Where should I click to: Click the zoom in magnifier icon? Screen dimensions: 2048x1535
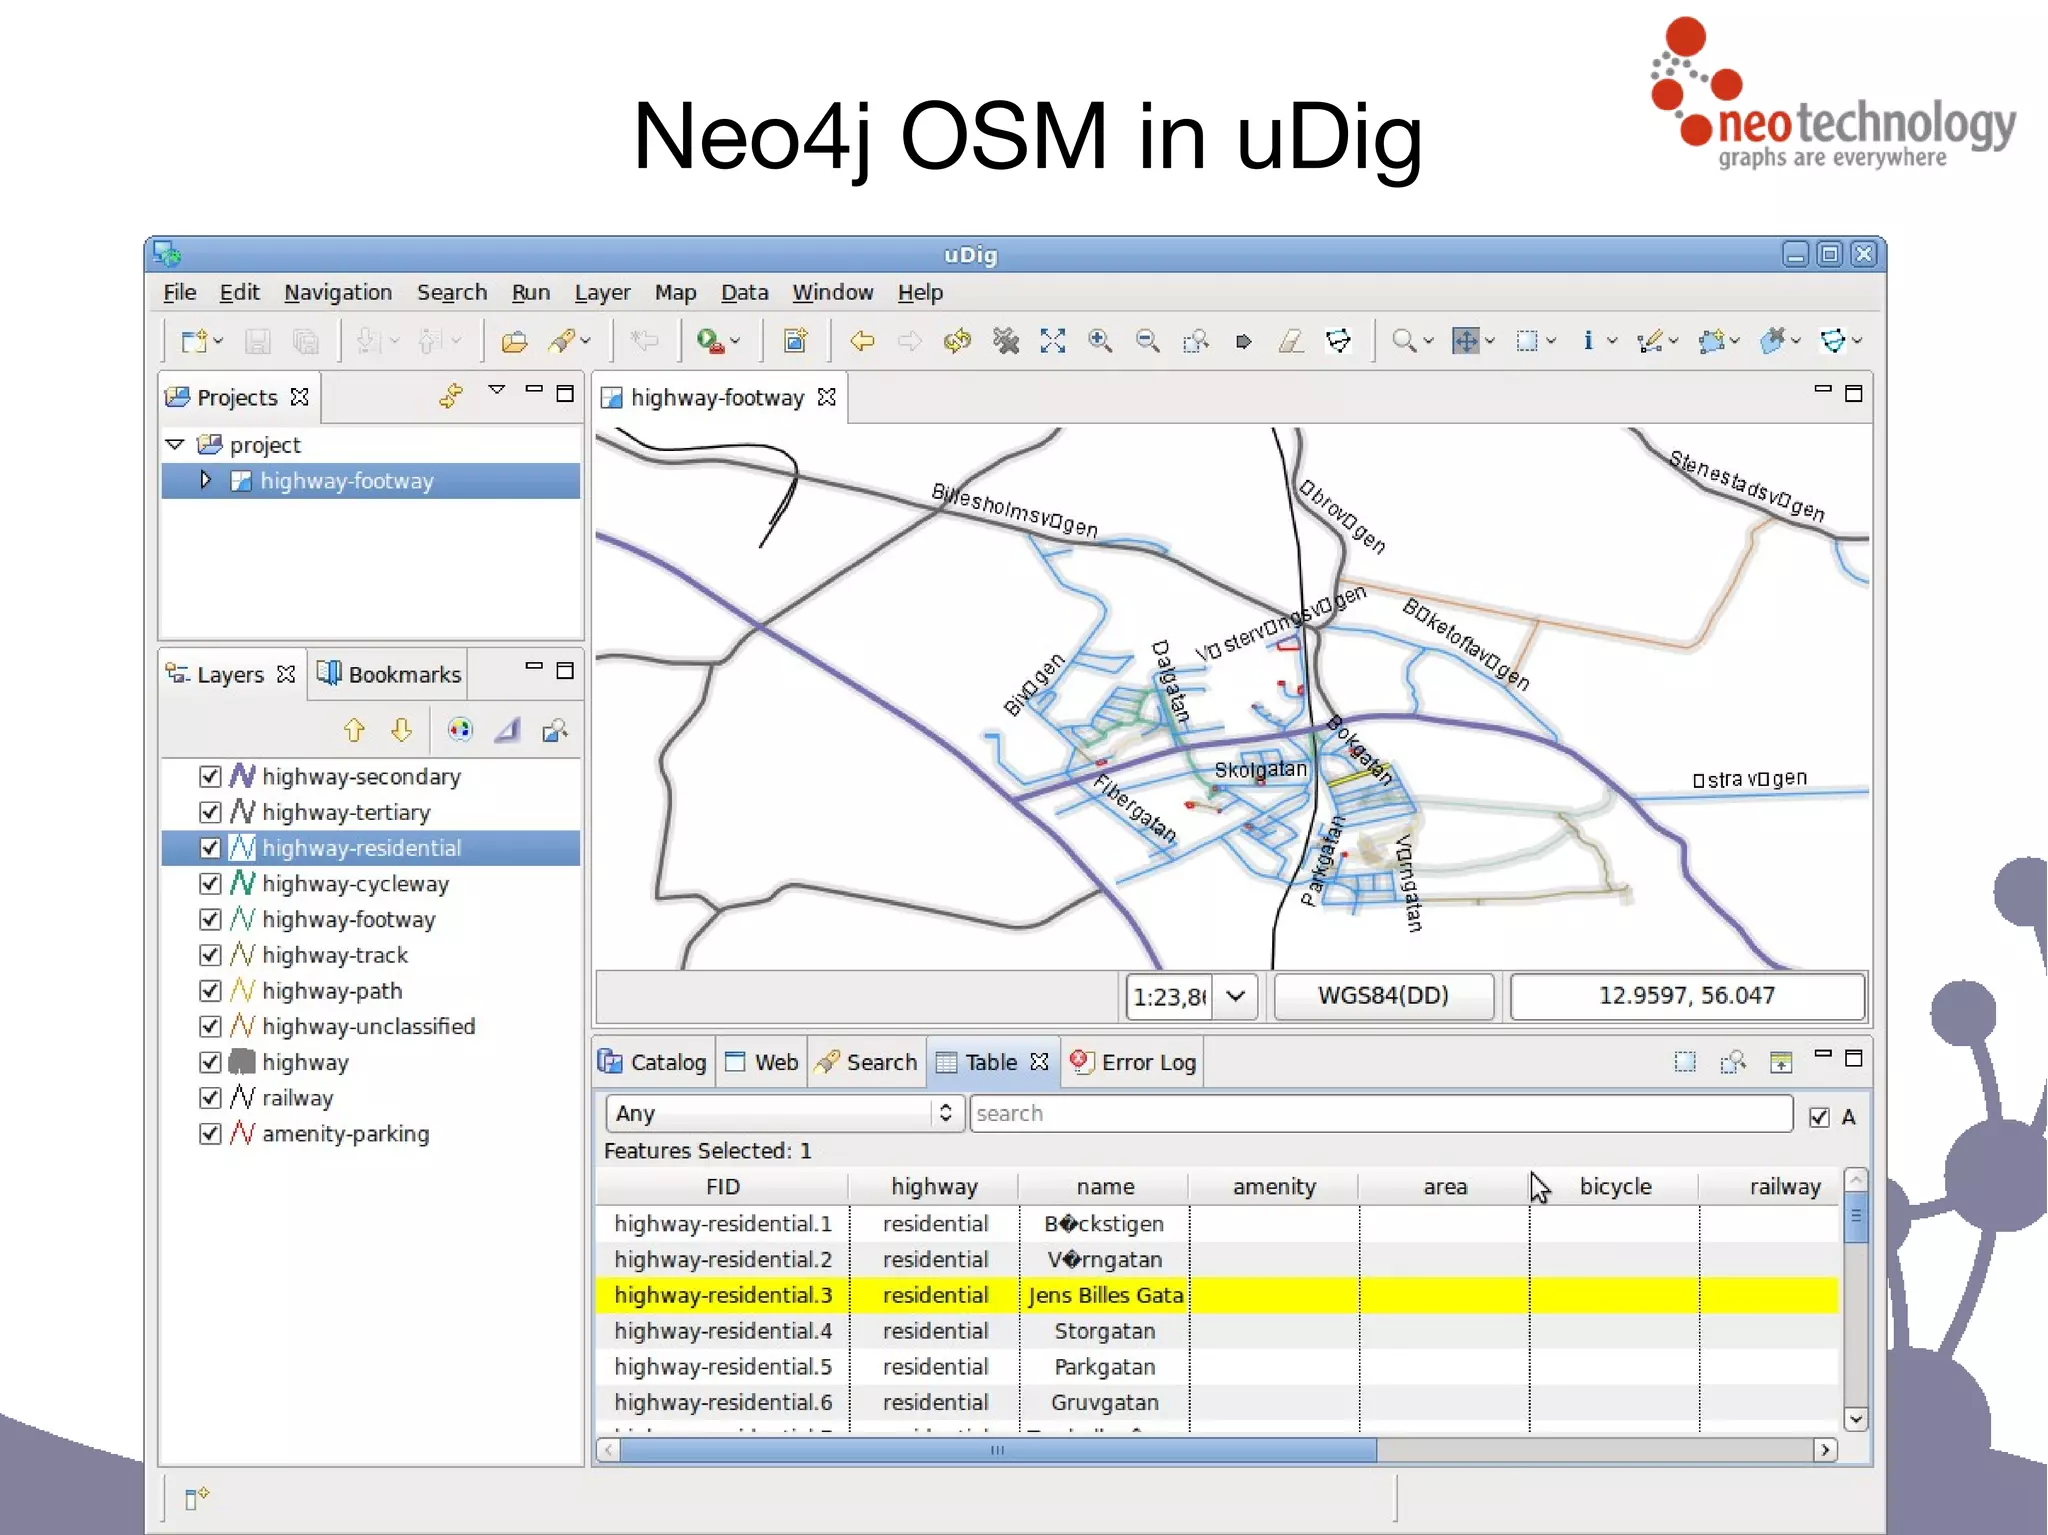(x=1100, y=342)
